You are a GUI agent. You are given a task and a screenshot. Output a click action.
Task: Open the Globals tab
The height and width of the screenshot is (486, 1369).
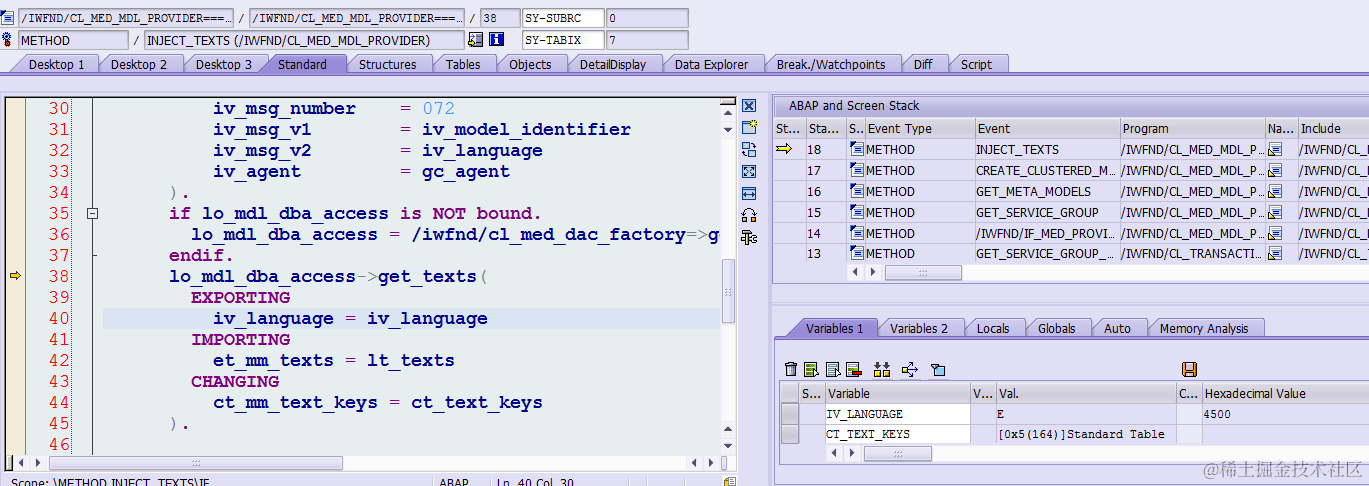[x=1056, y=328]
